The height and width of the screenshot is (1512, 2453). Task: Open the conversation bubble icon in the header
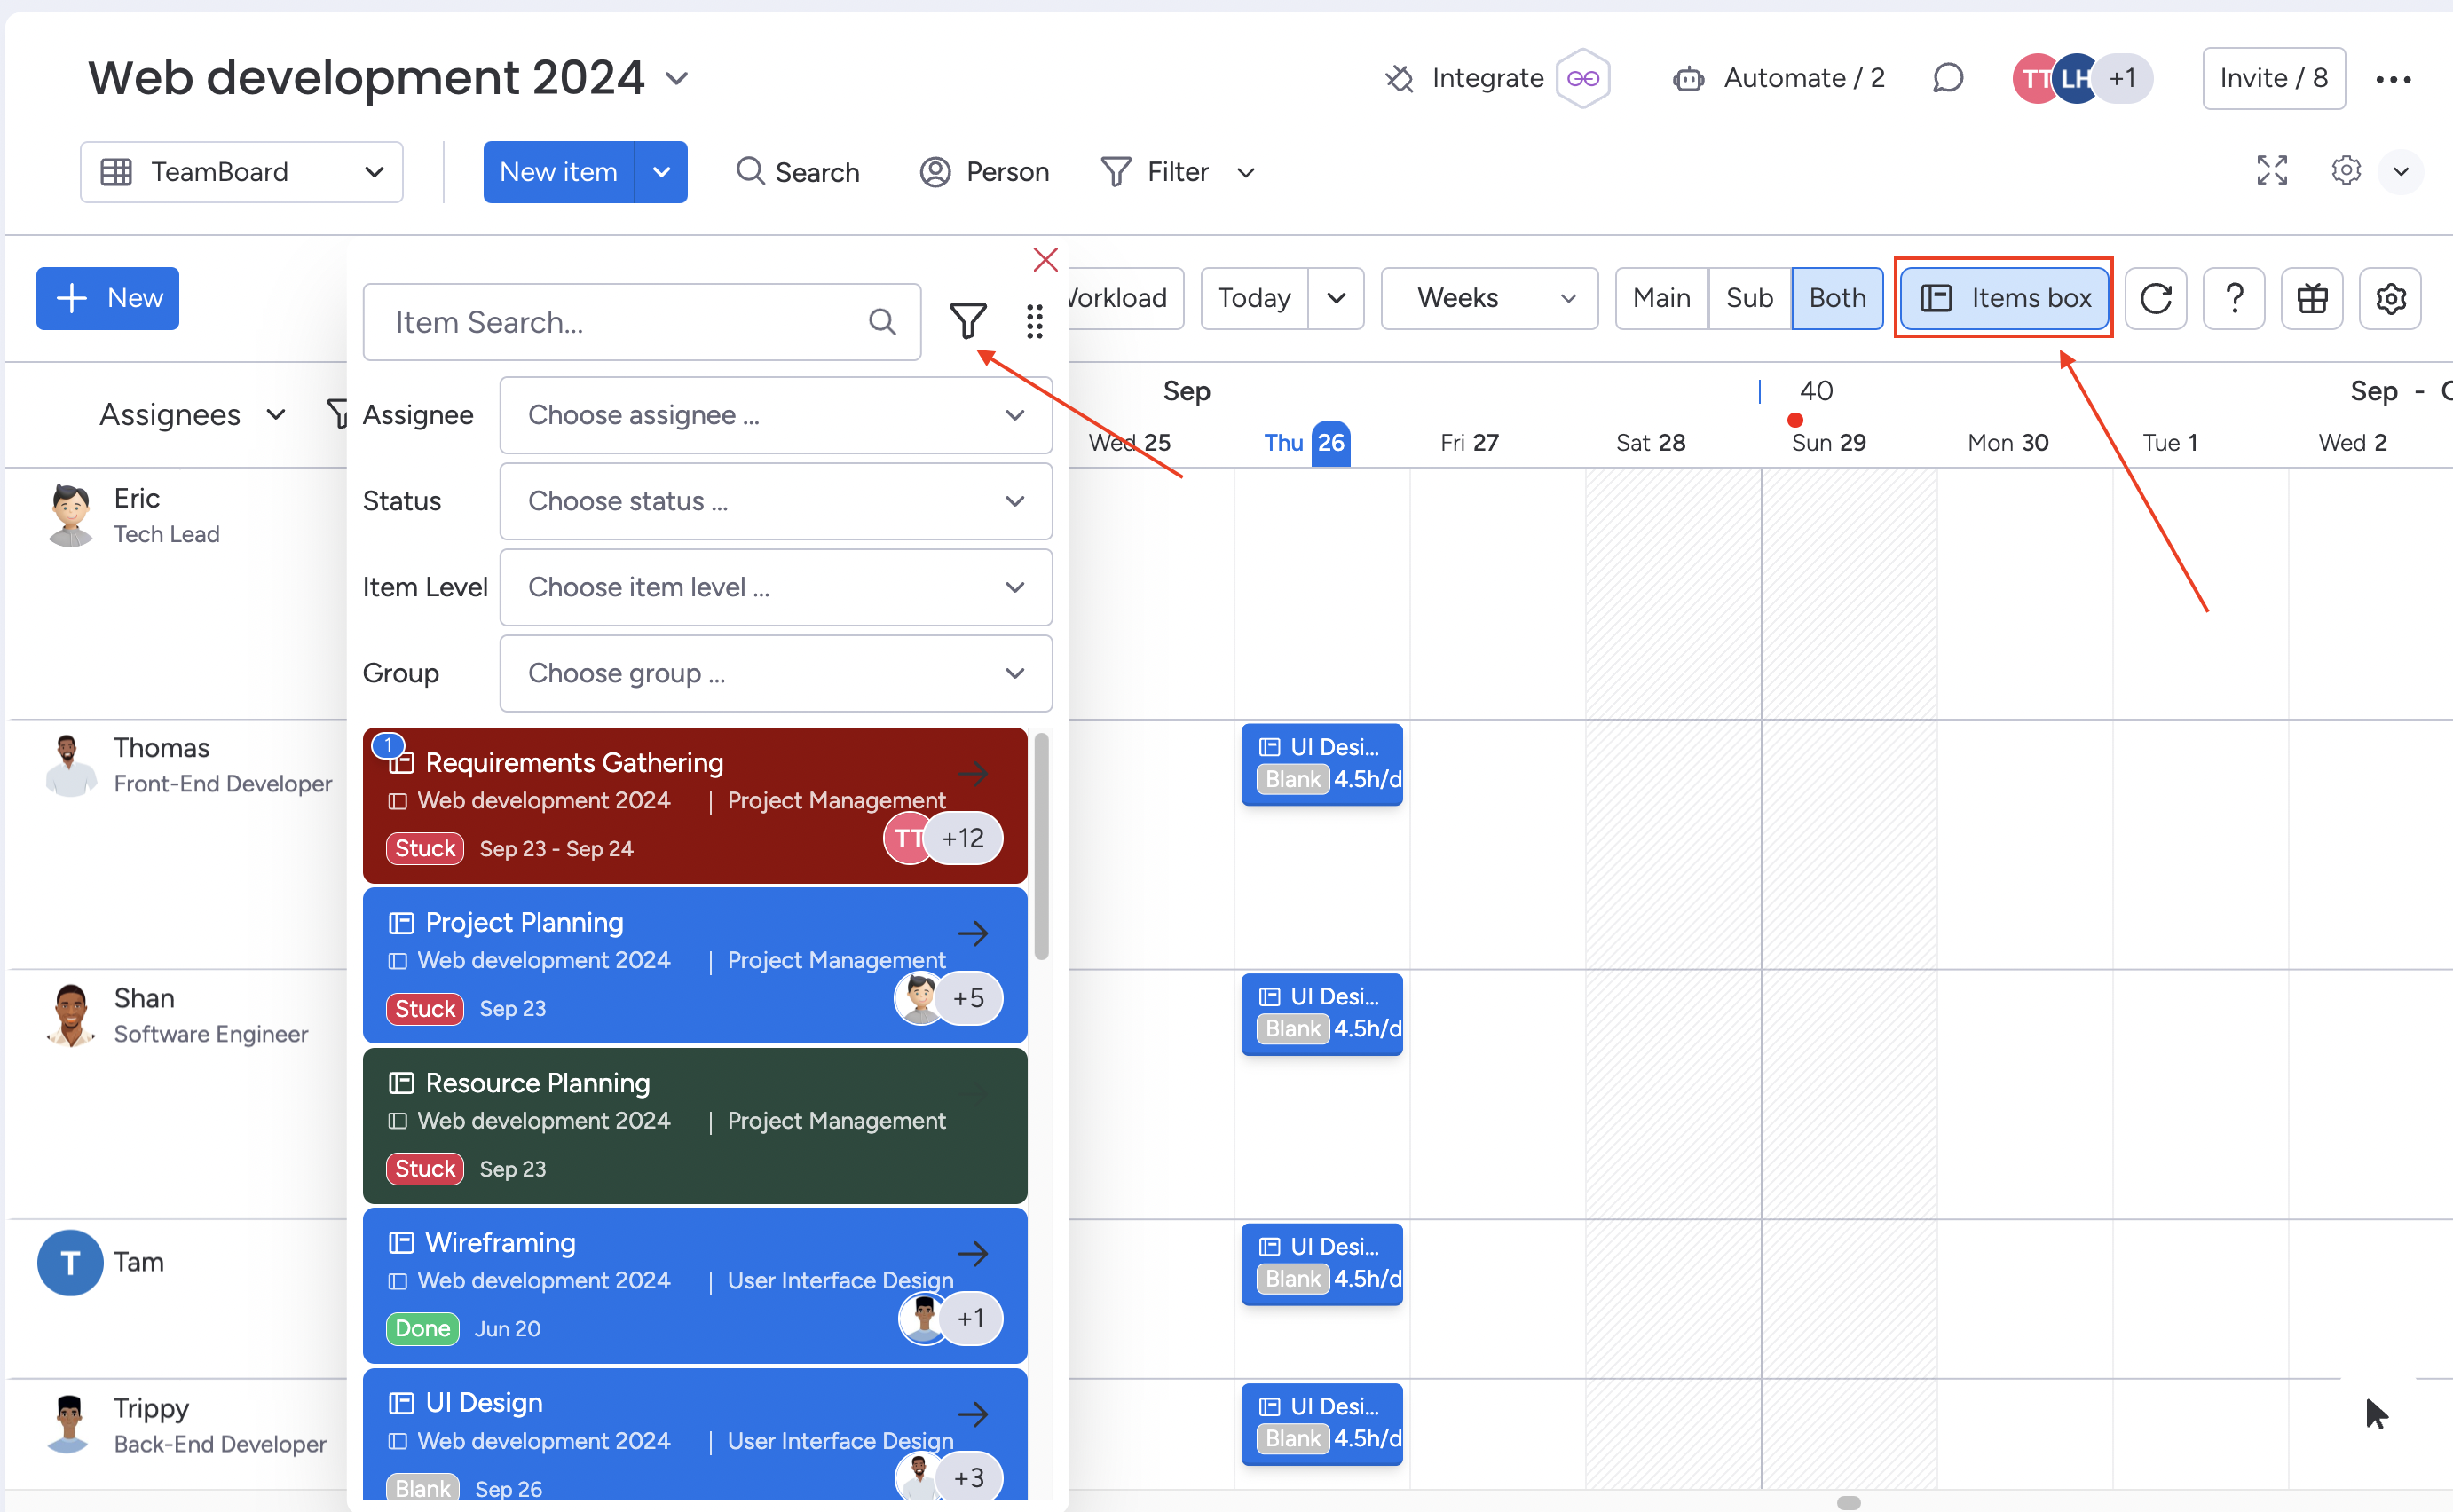click(1947, 78)
